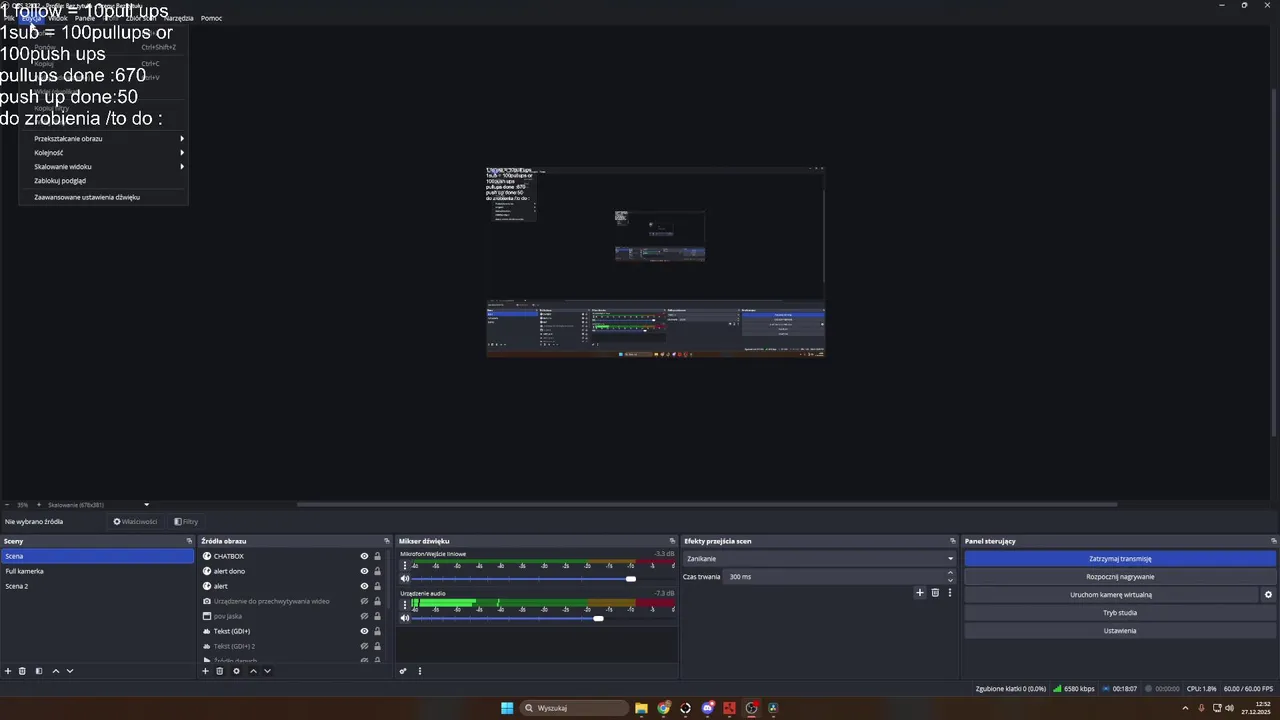
Task: Enable Tryb studia
Action: (1120, 613)
